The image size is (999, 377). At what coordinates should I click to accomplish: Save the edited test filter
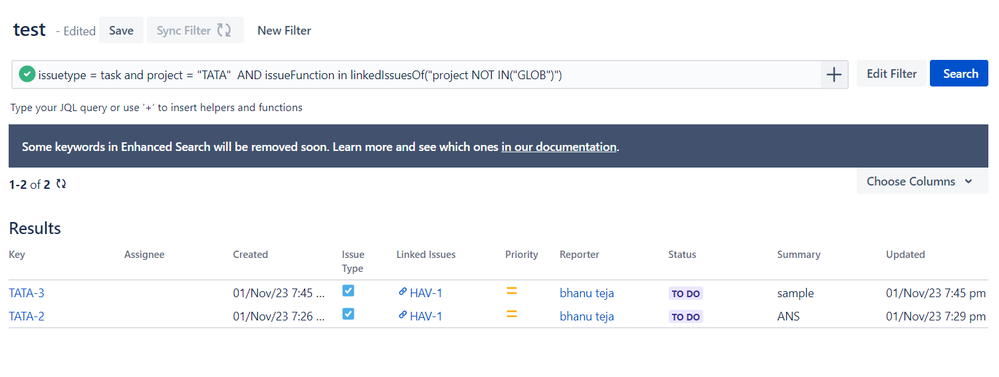click(x=121, y=30)
